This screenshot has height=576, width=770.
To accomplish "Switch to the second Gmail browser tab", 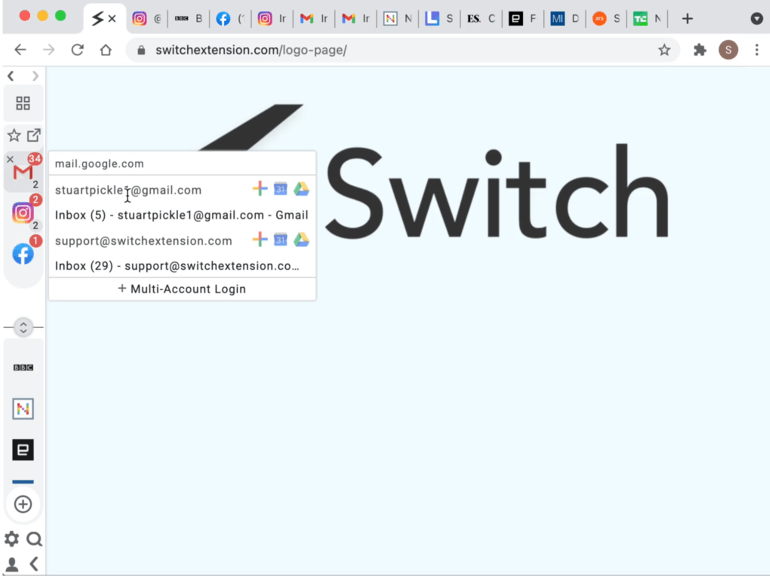I will tap(356, 19).
